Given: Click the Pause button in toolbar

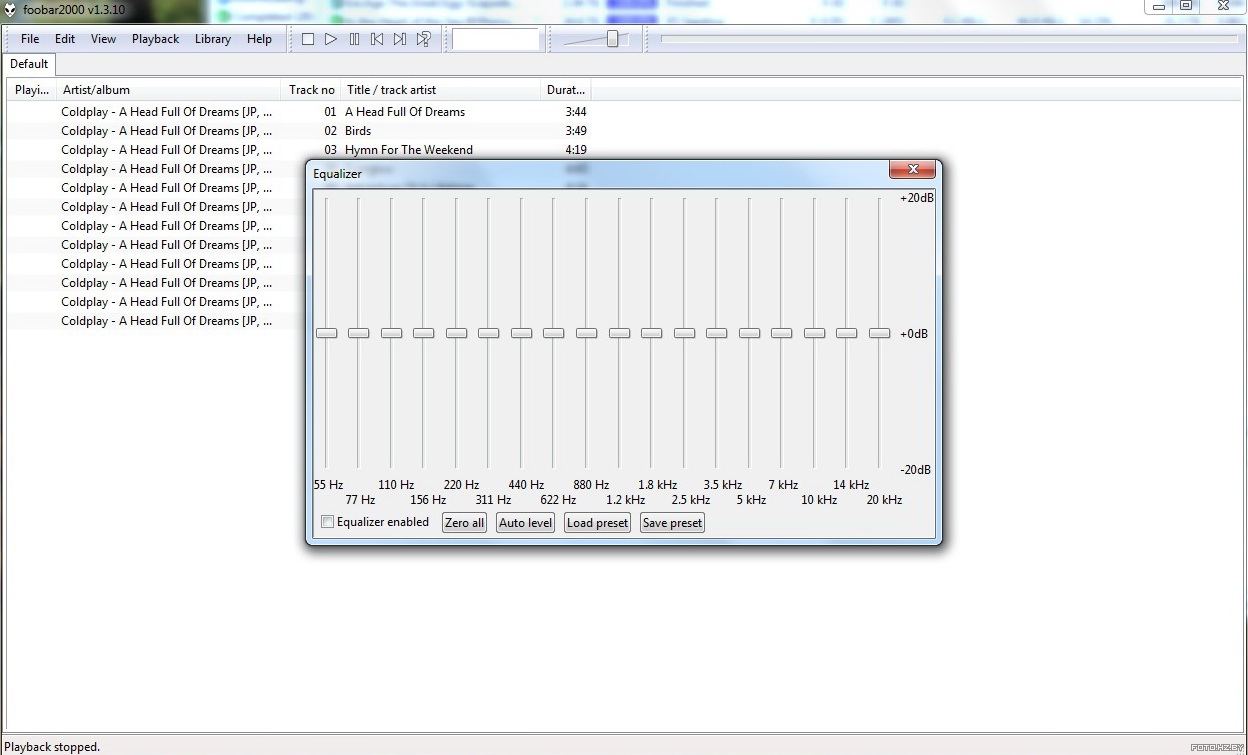Looking at the screenshot, I should tap(354, 39).
